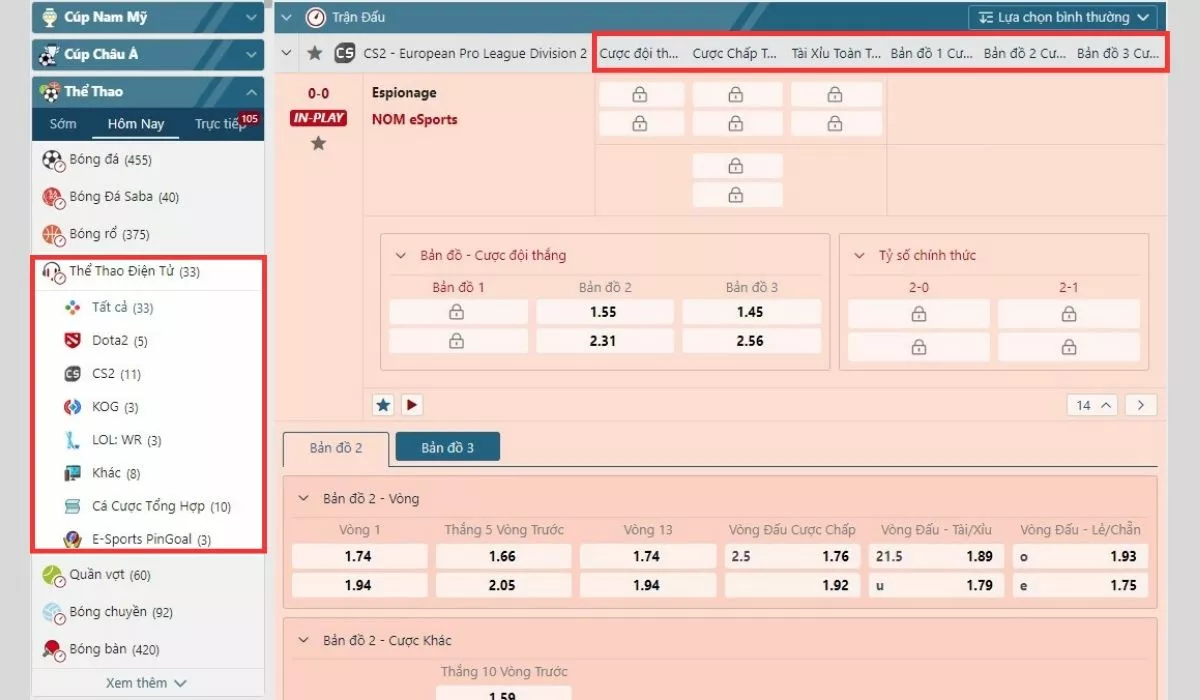Open Cá Cược Tổng Hợp icon
Screen dimensions: 1200x700
pyautogui.click(x=72, y=506)
